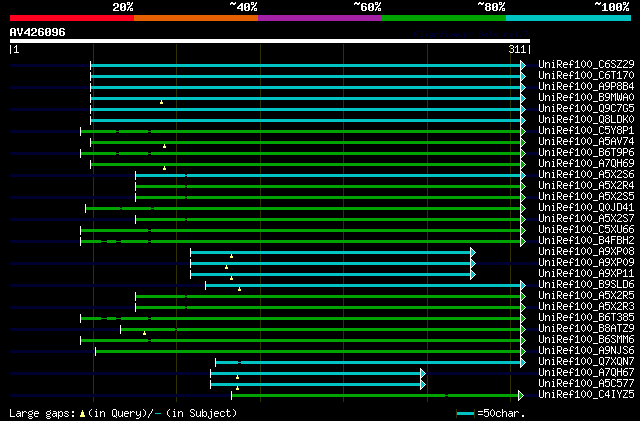Select the UniRef100_A5X2R4 label
This screenshot has height=421, width=640.
tap(586, 185)
